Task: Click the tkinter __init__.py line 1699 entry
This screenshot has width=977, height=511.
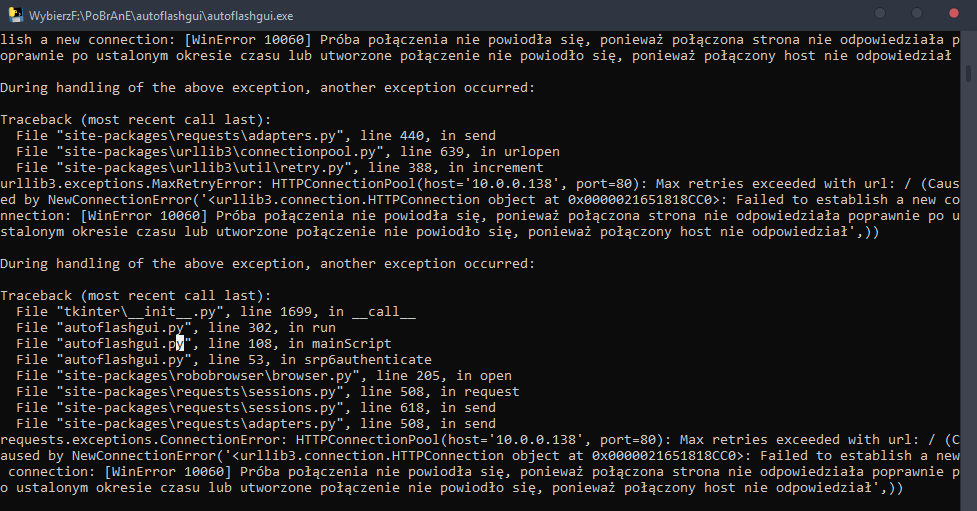Action: [x=215, y=311]
